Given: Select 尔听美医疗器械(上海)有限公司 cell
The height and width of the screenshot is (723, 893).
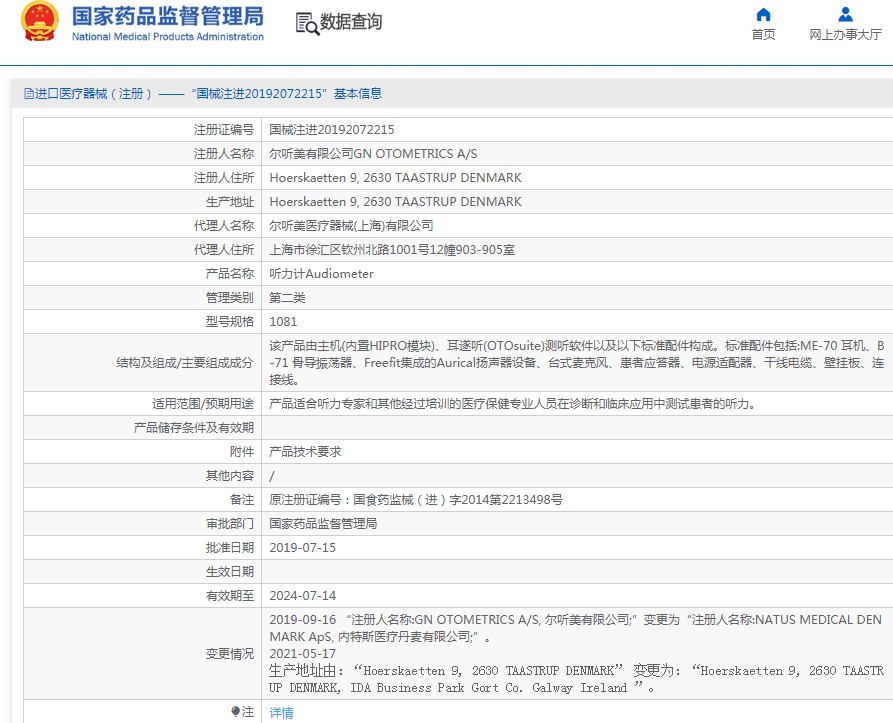Looking at the screenshot, I should click(x=351, y=225).
